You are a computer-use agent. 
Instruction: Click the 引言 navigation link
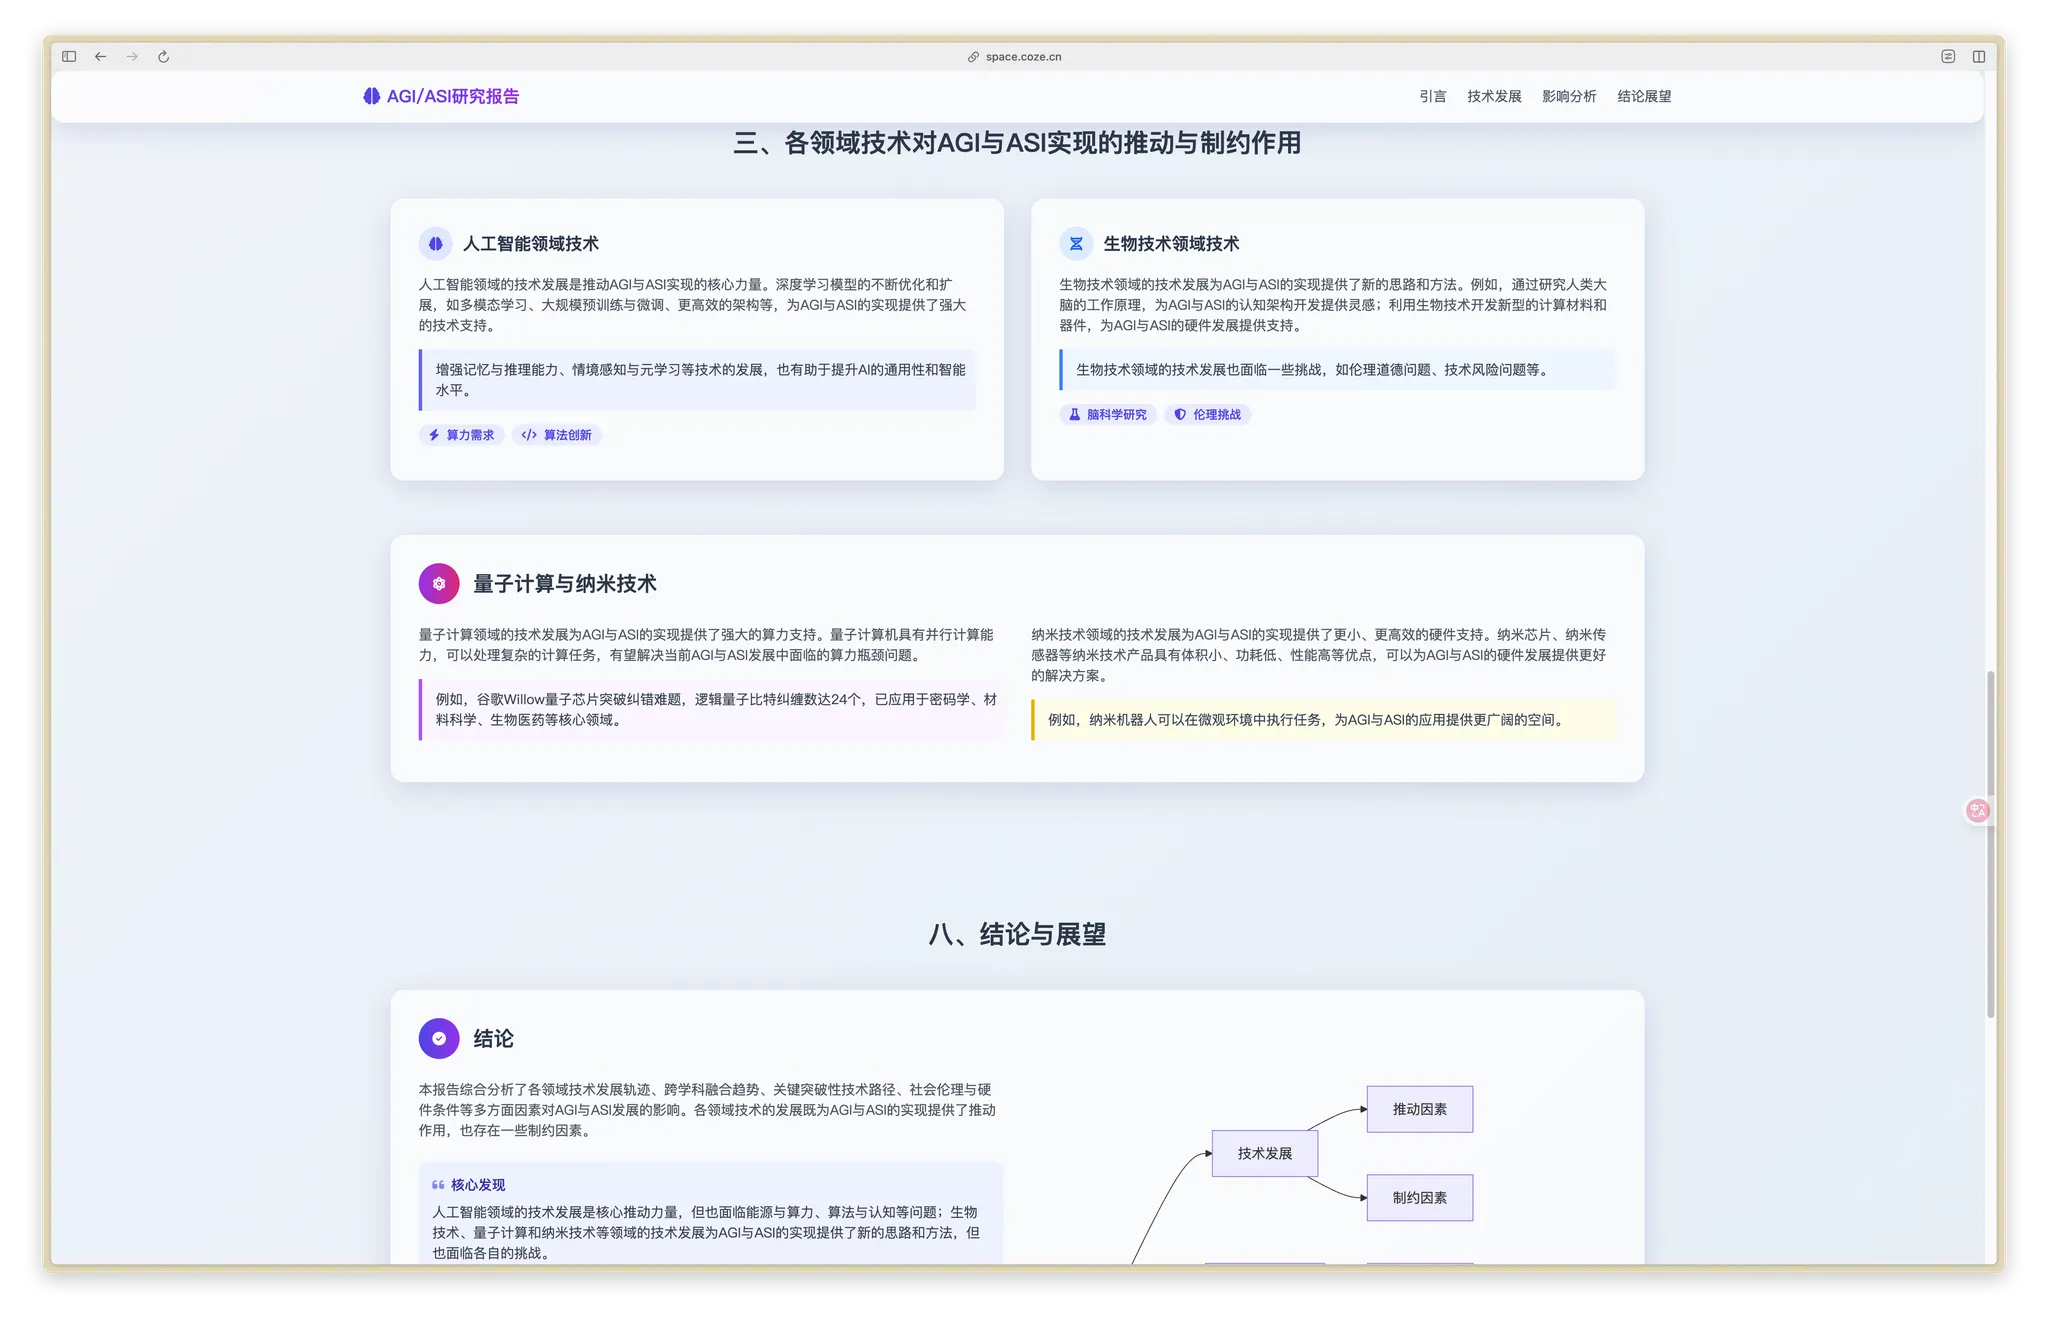[x=1433, y=96]
